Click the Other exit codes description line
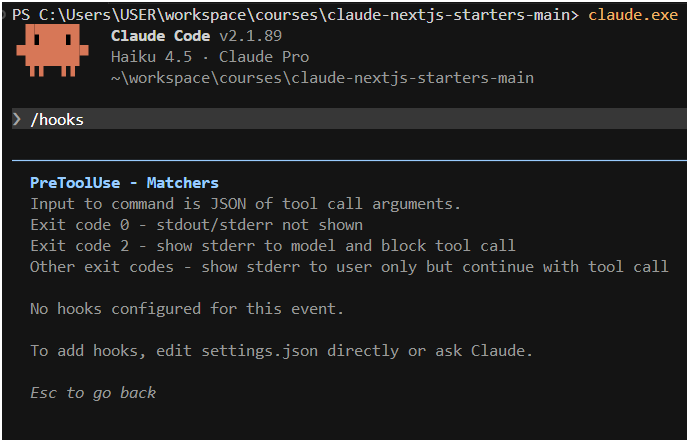 point(348,266)
